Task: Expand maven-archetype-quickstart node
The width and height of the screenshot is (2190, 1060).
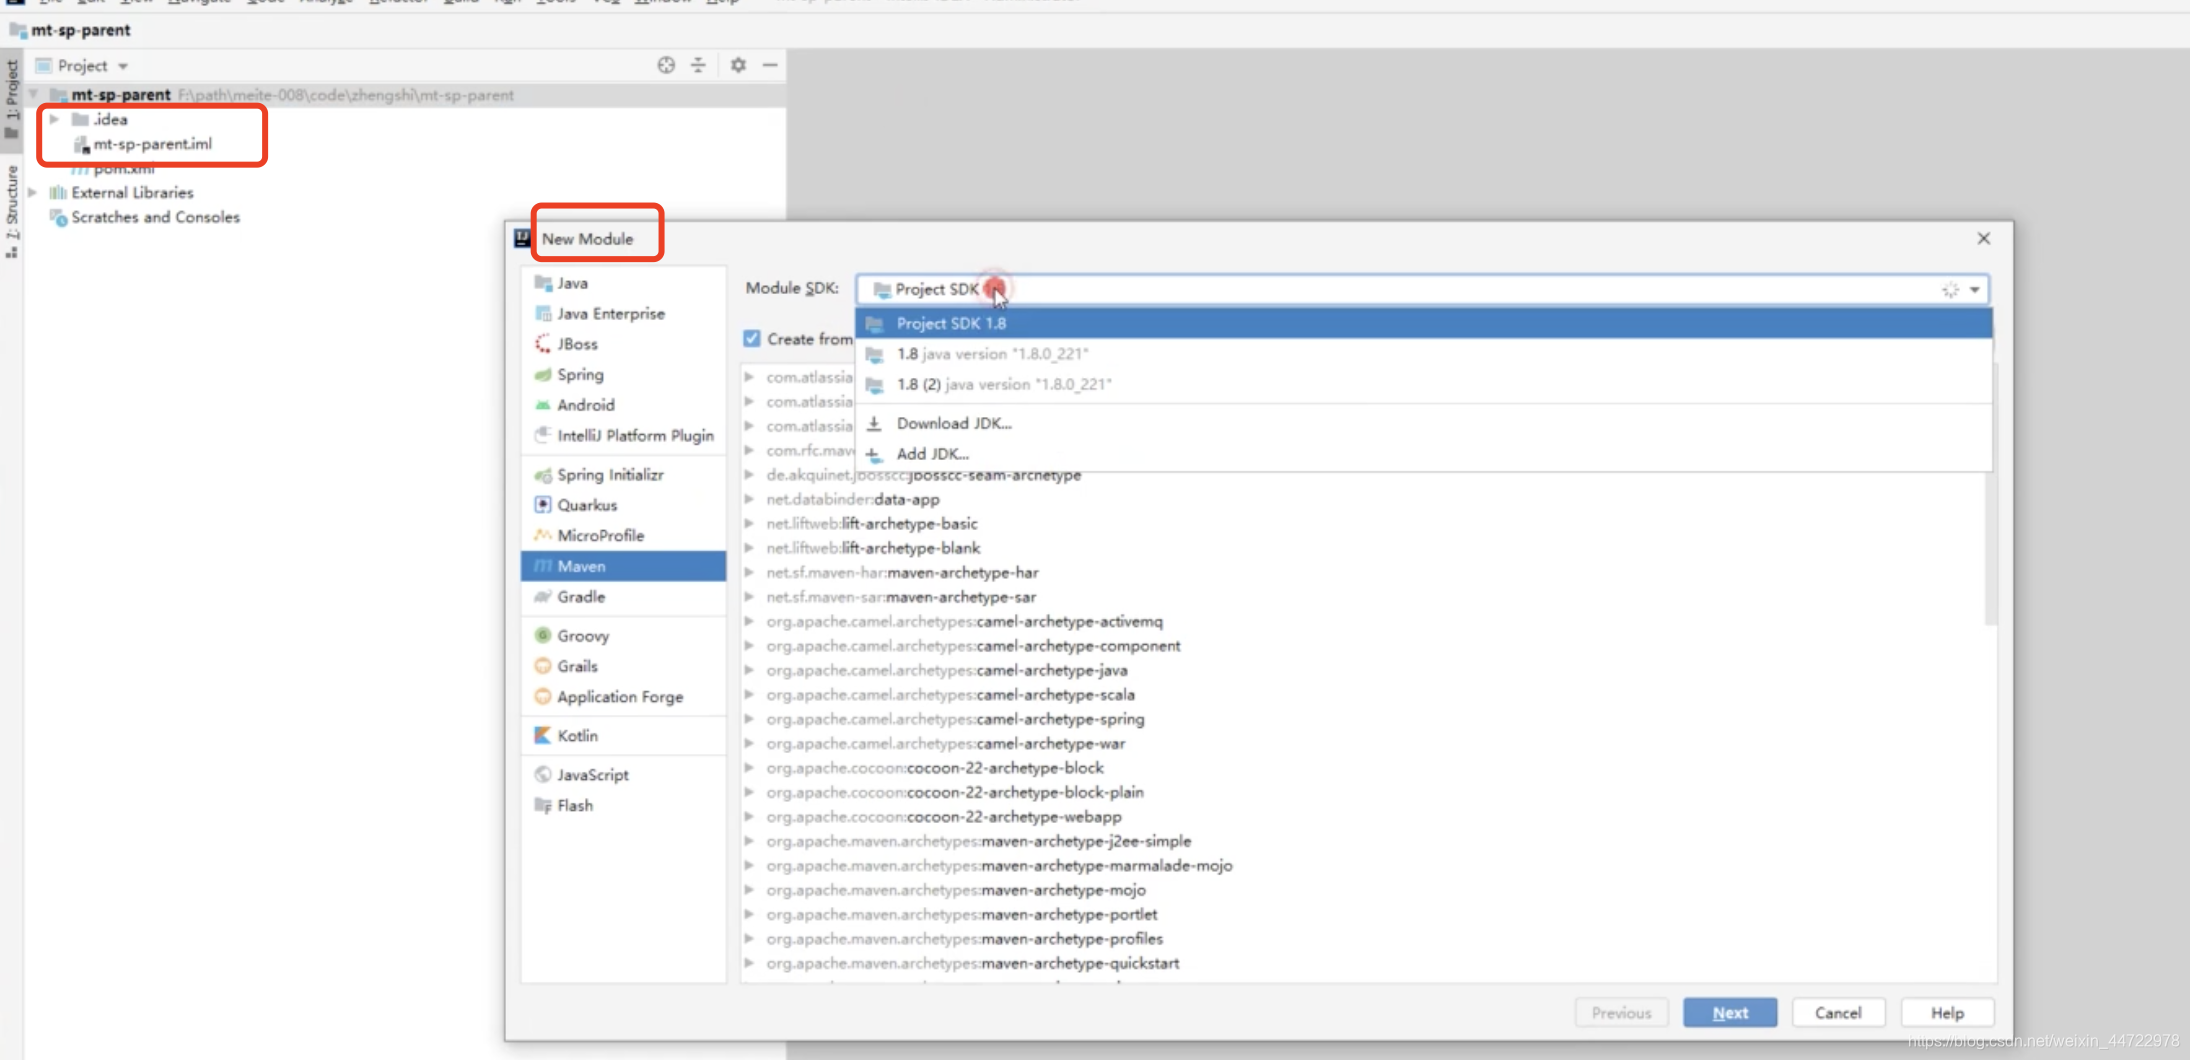Action: point(749,964)
